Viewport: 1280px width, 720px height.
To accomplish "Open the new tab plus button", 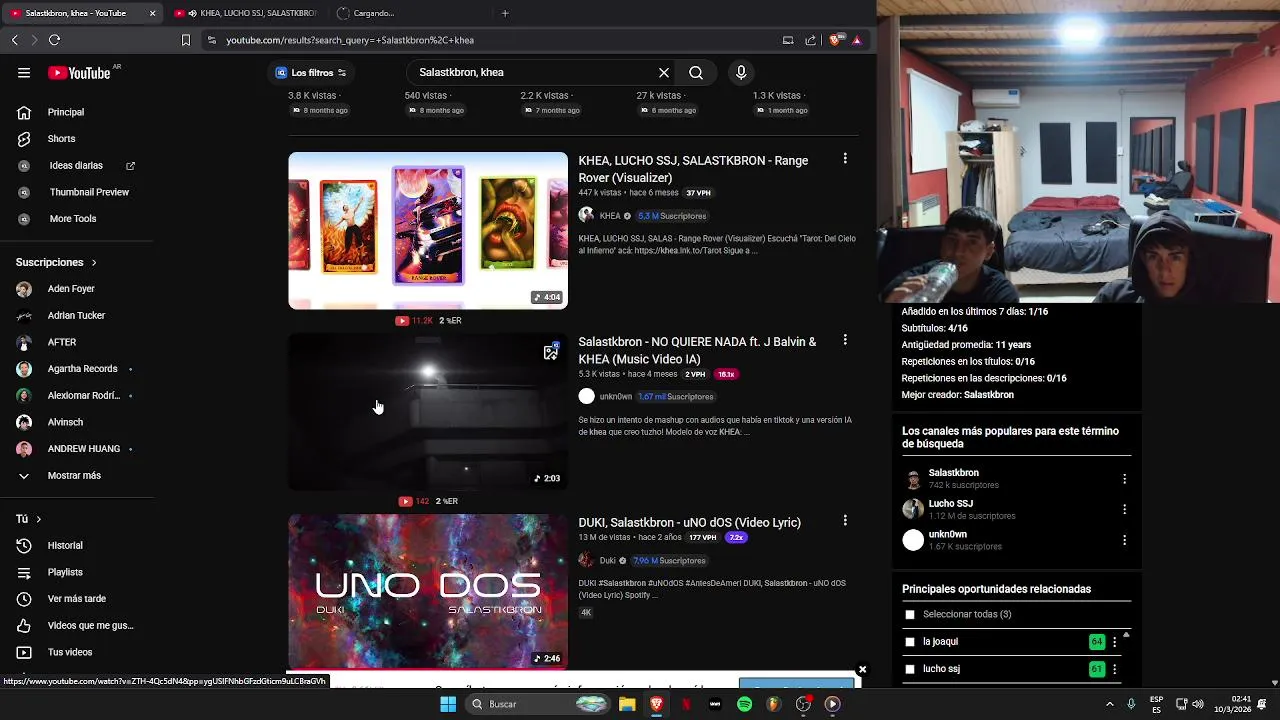I will (505, 13).
